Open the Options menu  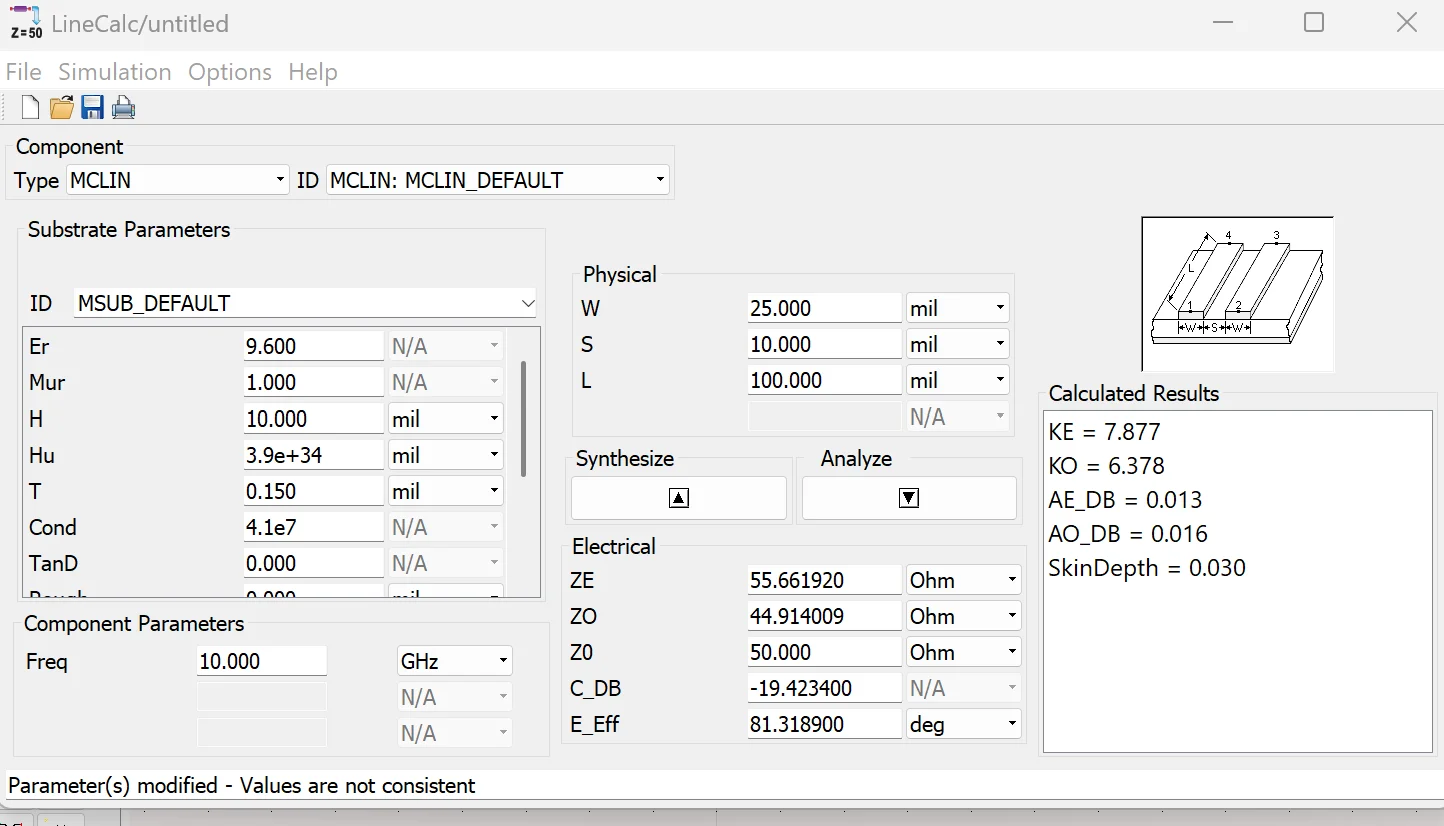pyautogui.click(x=230, y=72)
